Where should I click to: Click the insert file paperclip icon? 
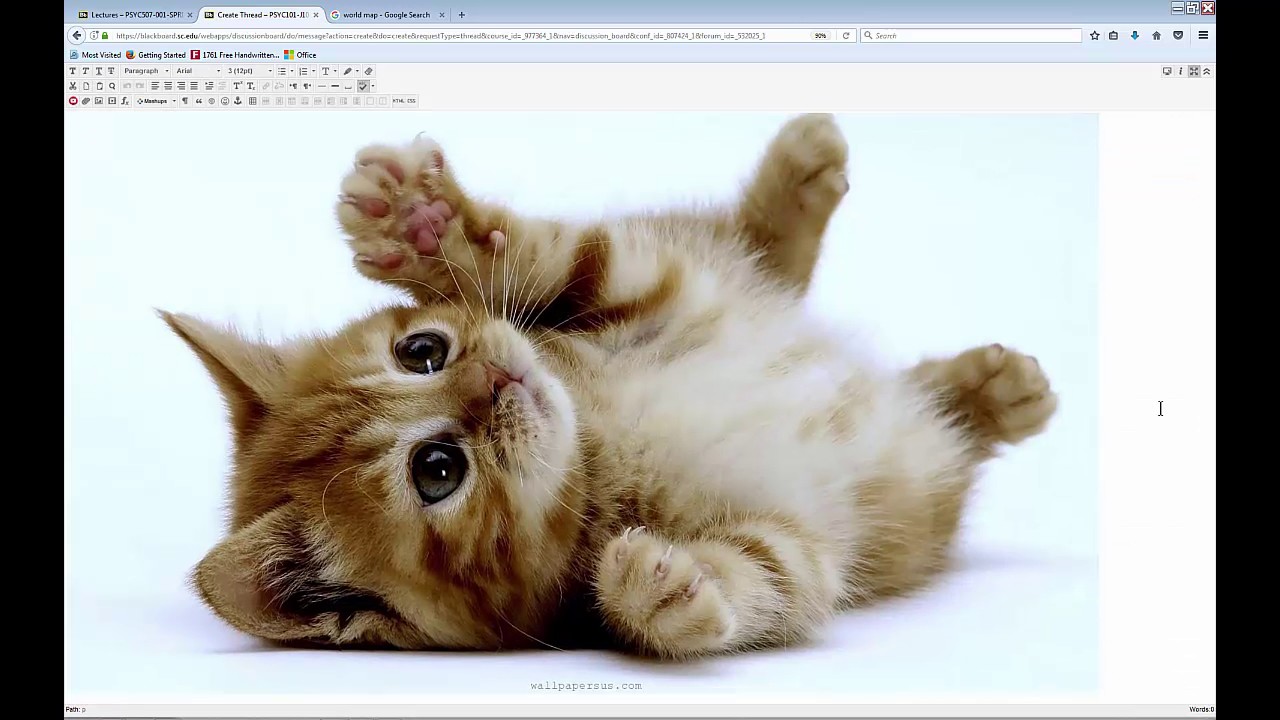pyautogui.click(x=85, y=101)
